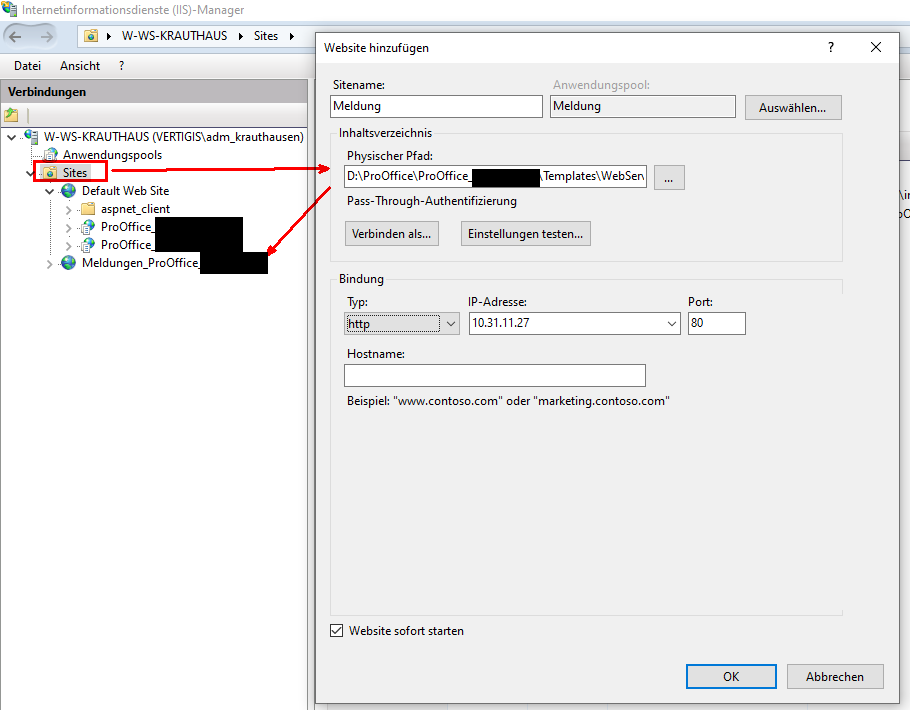Expand the Meldungen_ProOffice site node
This screenshot has width=910, height=710.
(49, 264)
